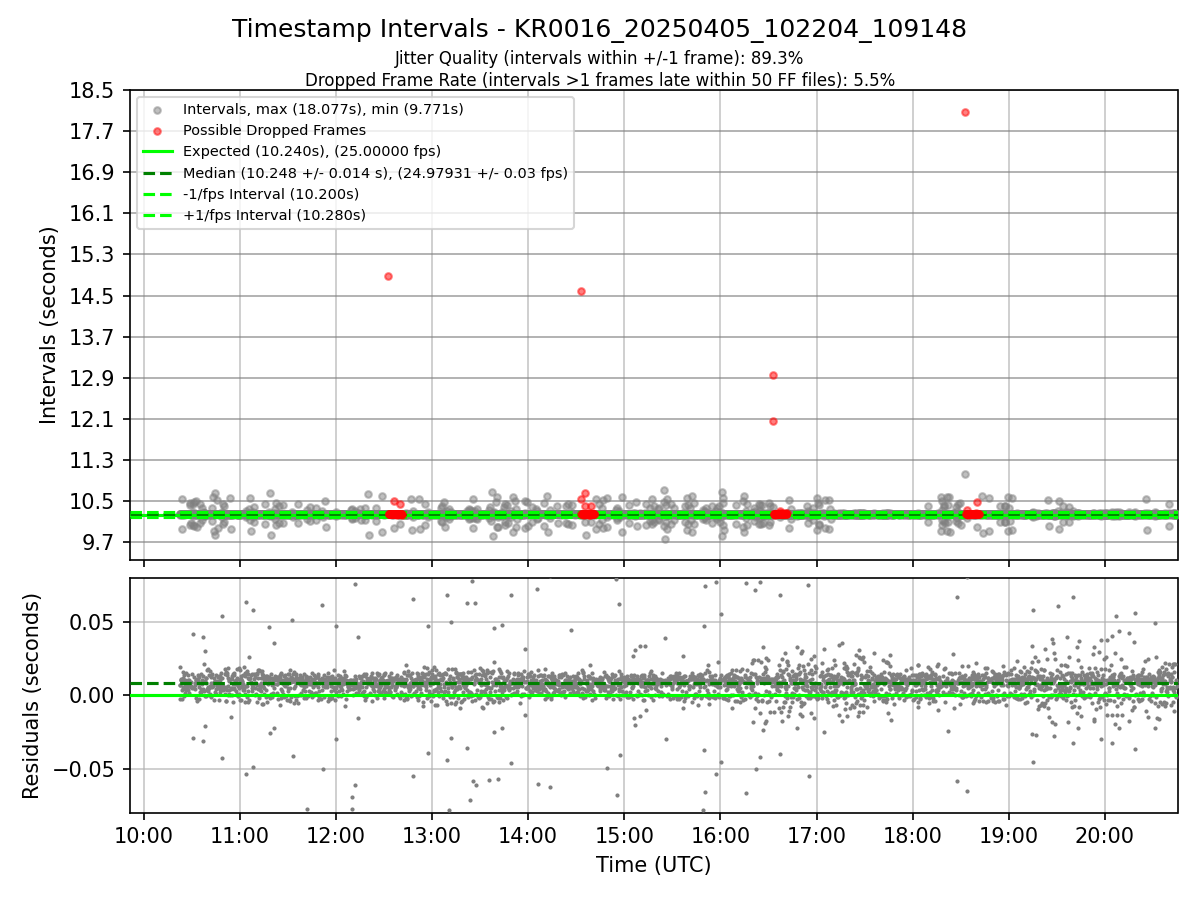
Task: Click the red outlier point near 14.6 seconds
Action: click(581, 291)
